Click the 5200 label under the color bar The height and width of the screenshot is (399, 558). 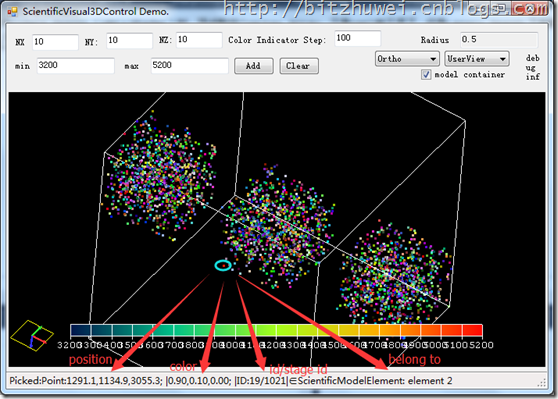(x=481, y=345)
